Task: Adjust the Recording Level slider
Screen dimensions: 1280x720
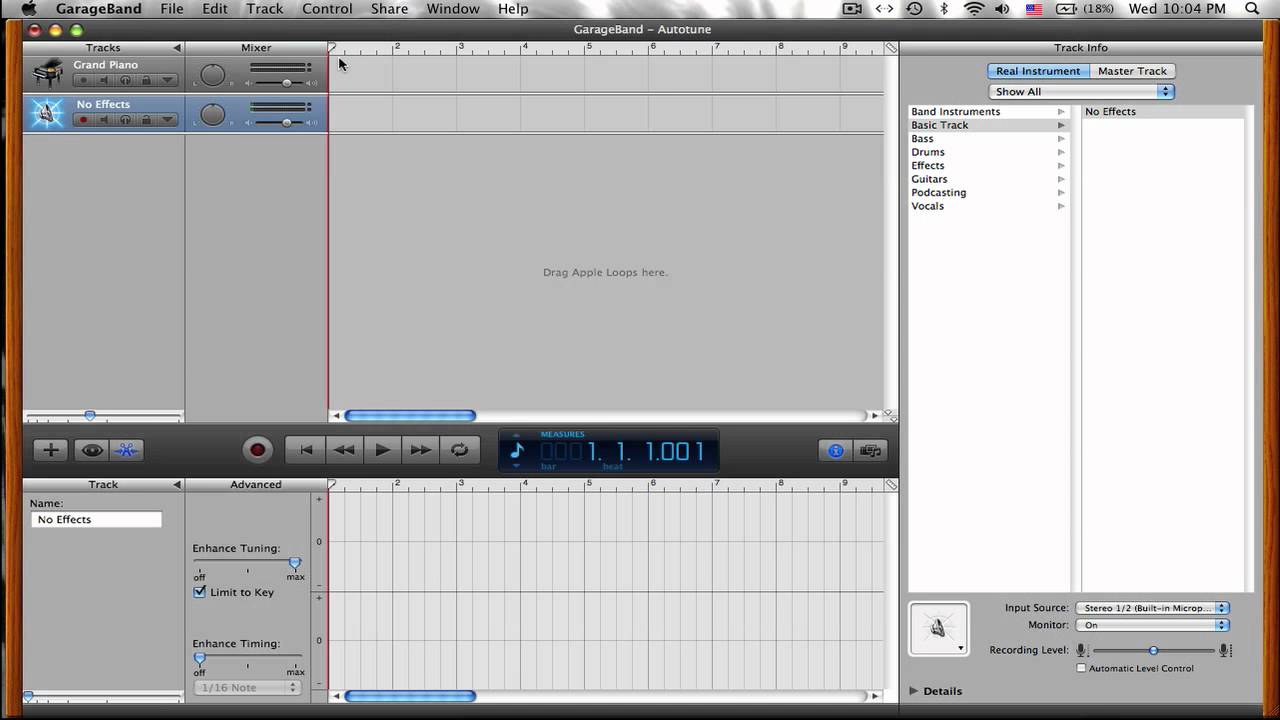Action: click(1153, 650)
